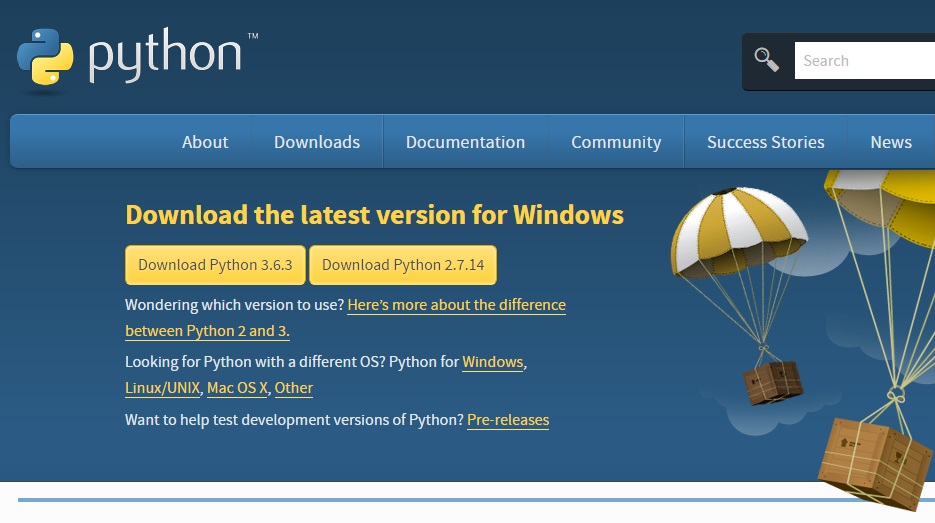Follow the Windows OS link
The height and width of the screenshot is (523, 935).
point(493,362)
